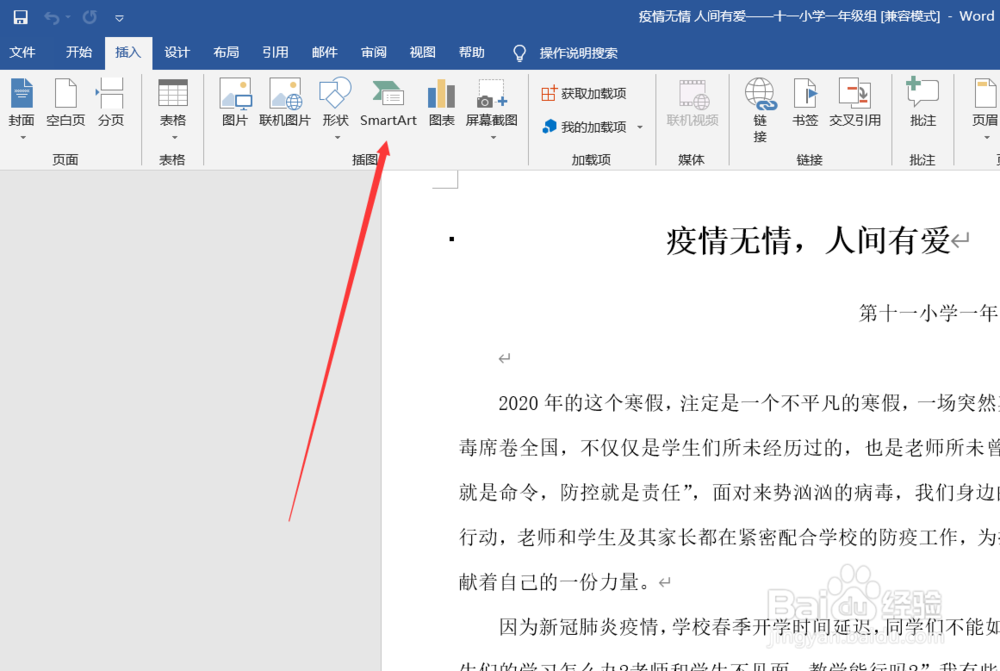Viewport: 1000px width, 671px height.
Task: Open the 视图 ribbon tab
Action: click(x=422, y=52)
